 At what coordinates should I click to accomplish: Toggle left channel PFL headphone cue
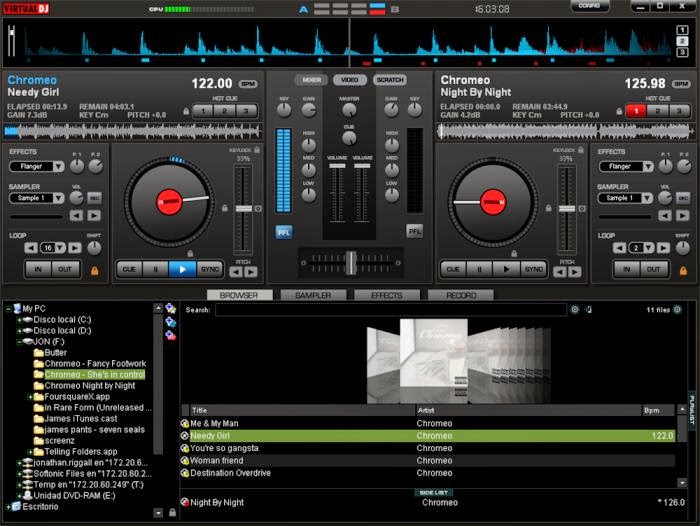(283, 232)
